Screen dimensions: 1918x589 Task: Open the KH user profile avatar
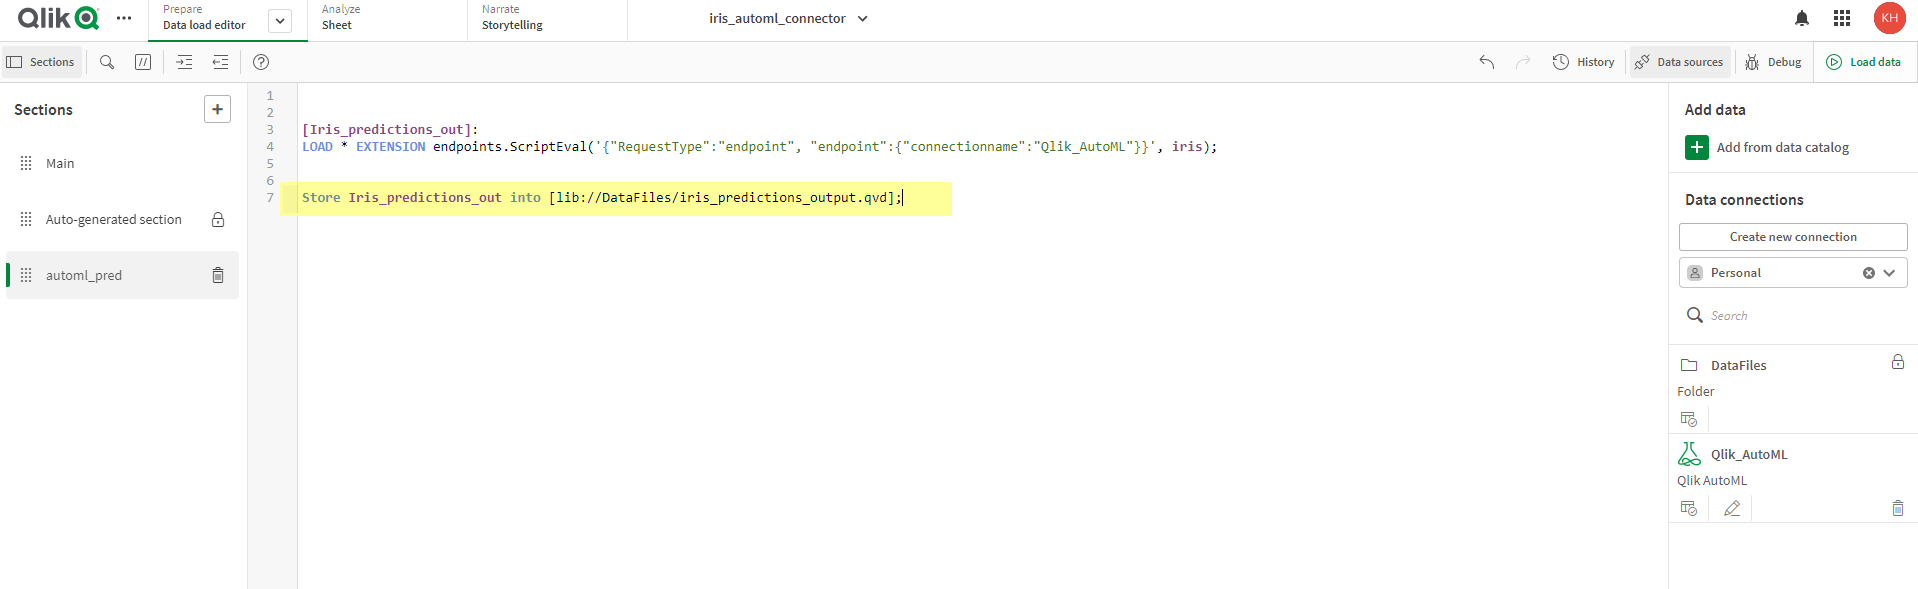point(1889,18)
